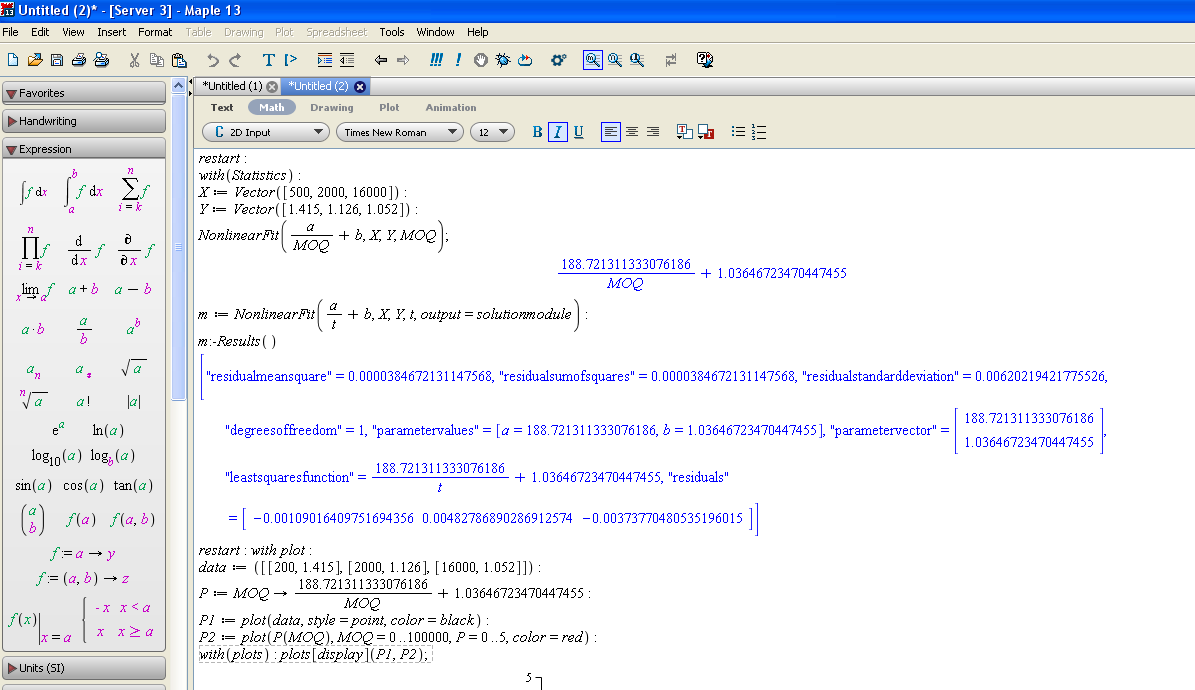This screenshot has height=690, width=1195.
Task: Copy the selection
Action: pos(156,60)
